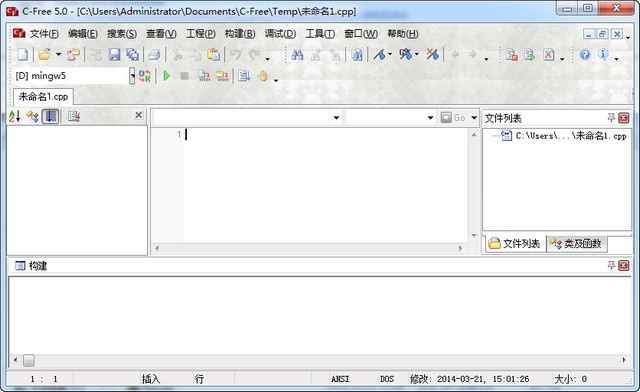
Task: Click the find in files icon
Action: [x=357, y=54]
